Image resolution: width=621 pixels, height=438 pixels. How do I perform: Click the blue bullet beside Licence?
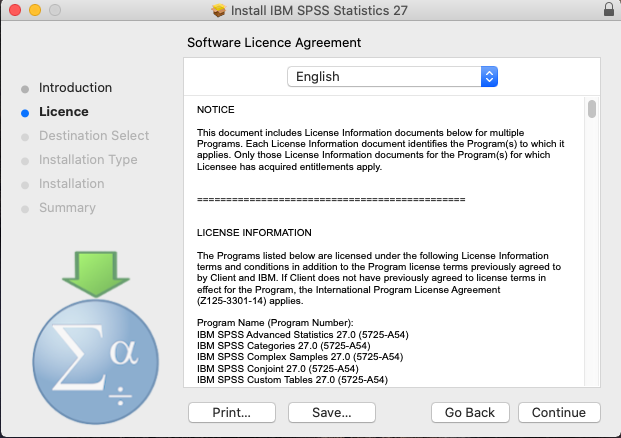25,113
